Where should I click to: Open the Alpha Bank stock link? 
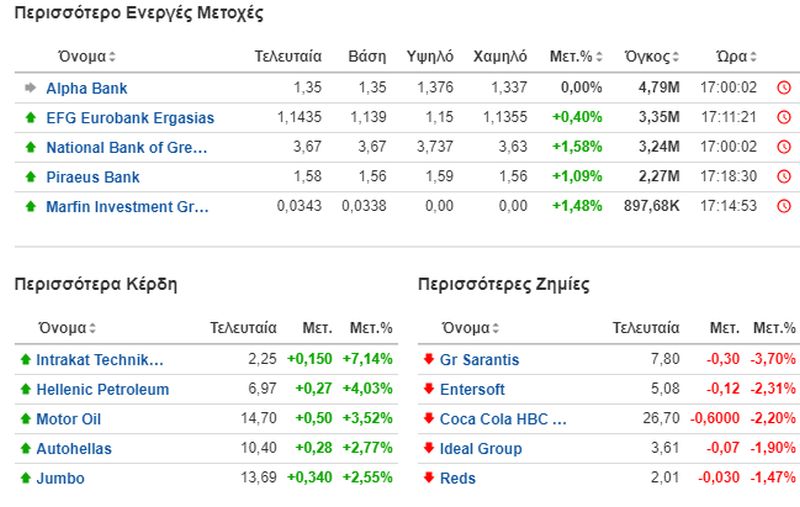click(87, 88)
